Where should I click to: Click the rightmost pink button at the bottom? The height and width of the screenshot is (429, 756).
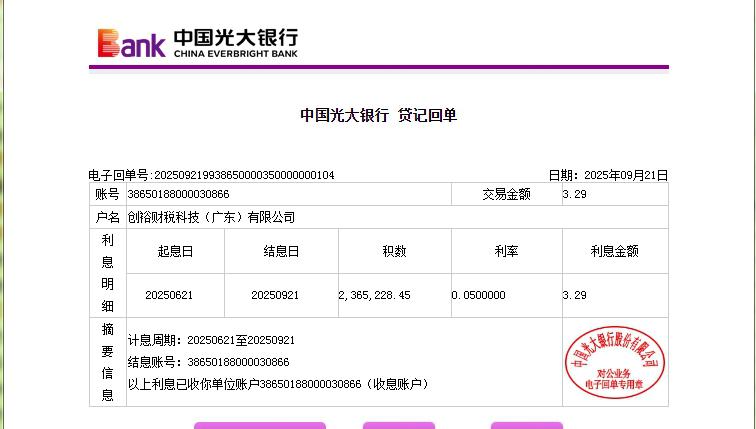click(526, 425)
